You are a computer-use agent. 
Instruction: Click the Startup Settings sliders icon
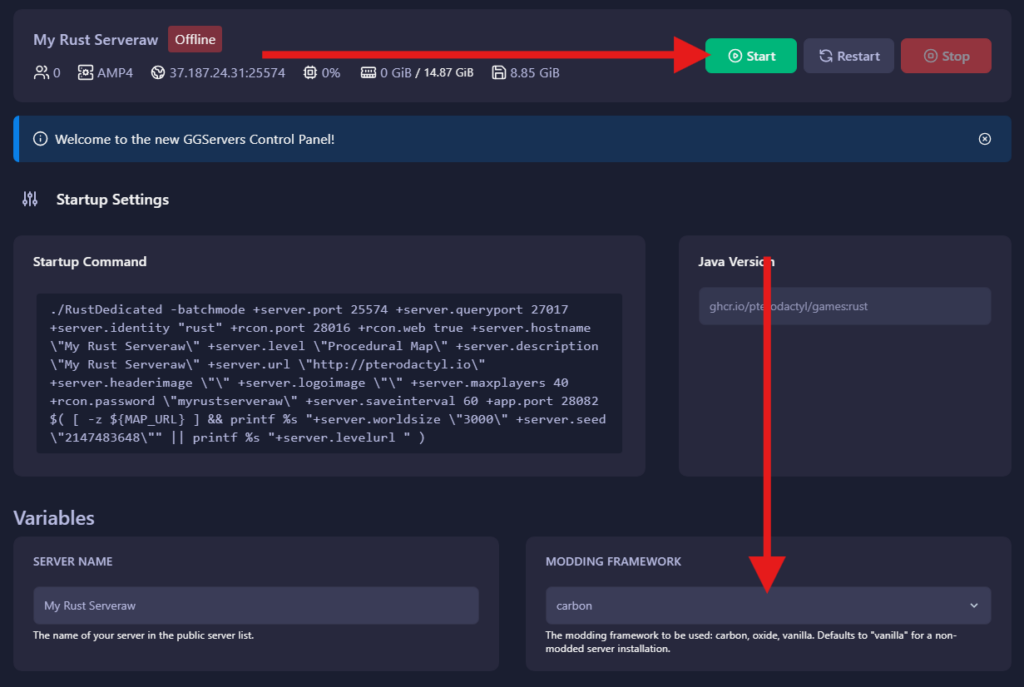[x=30, y=199]
